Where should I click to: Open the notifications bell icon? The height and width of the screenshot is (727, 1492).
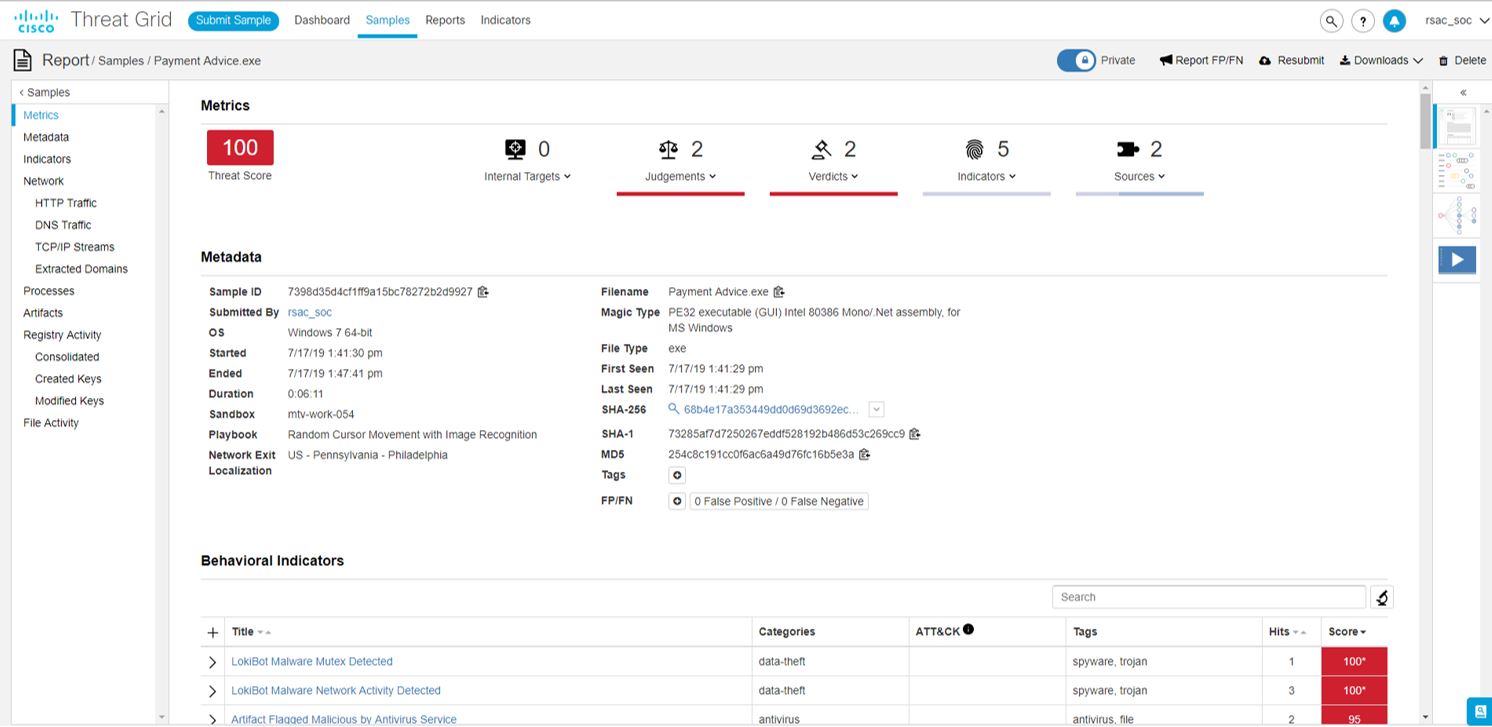click(1394, 21)
